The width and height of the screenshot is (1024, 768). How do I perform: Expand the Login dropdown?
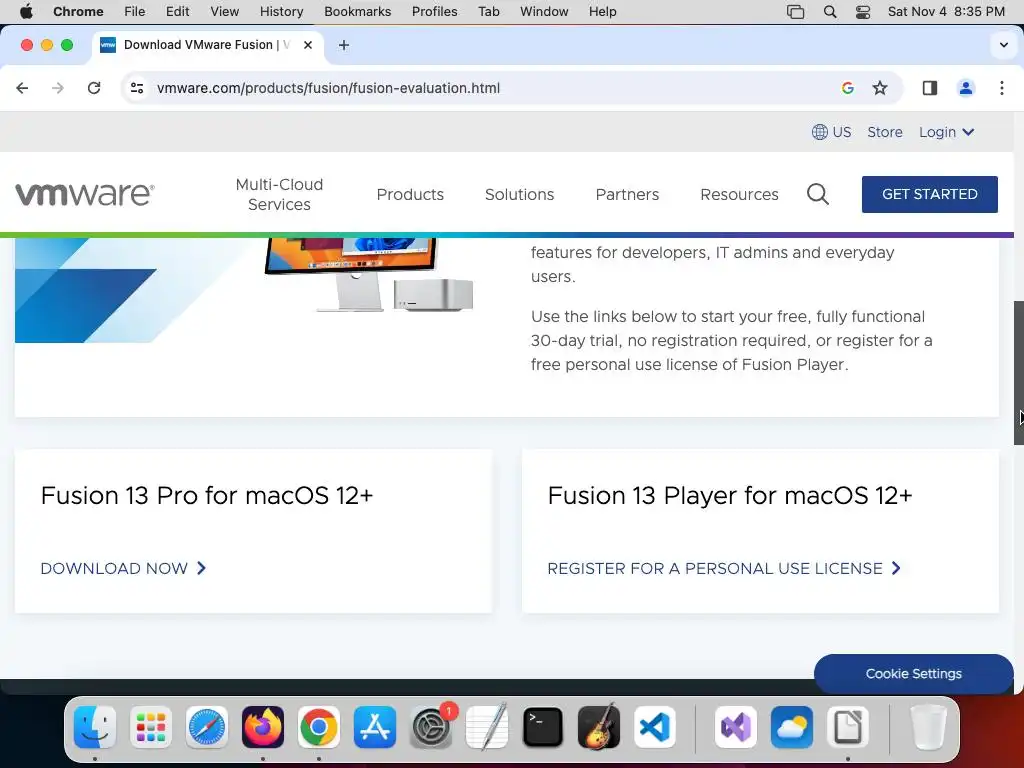coord(946,132)
